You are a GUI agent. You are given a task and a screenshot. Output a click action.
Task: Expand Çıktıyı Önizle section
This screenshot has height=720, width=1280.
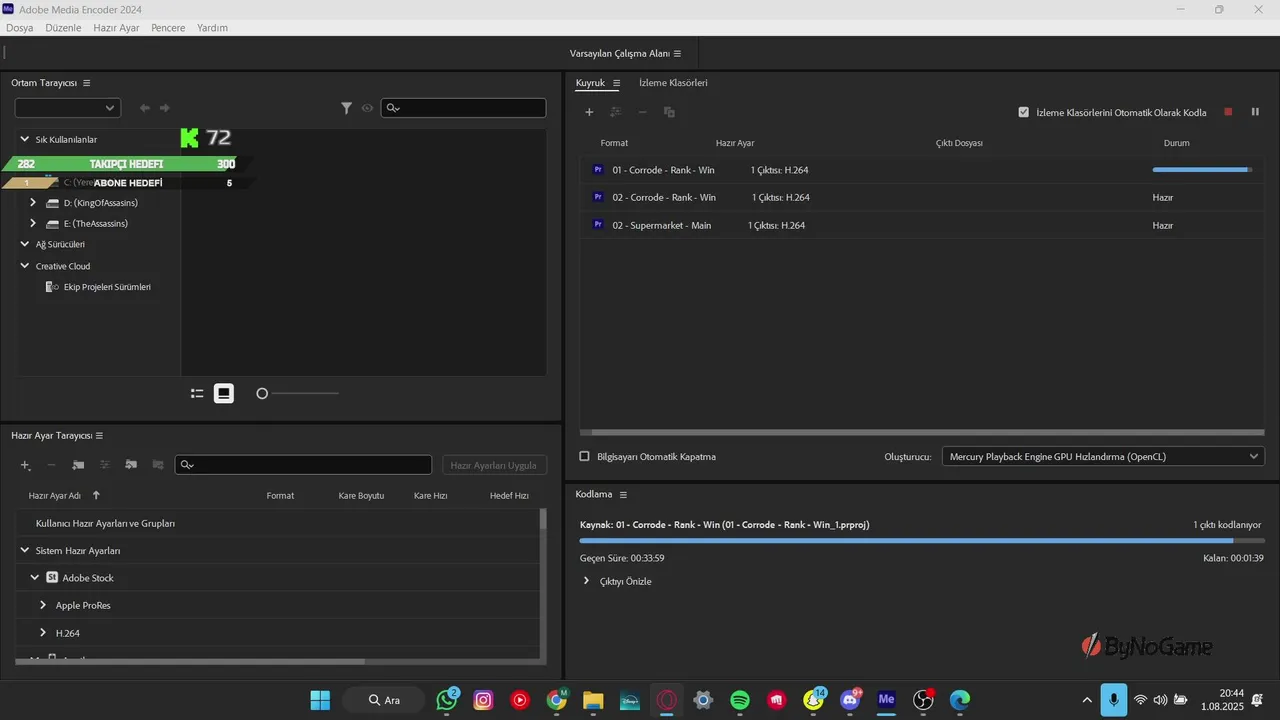[x=586, y=581]
